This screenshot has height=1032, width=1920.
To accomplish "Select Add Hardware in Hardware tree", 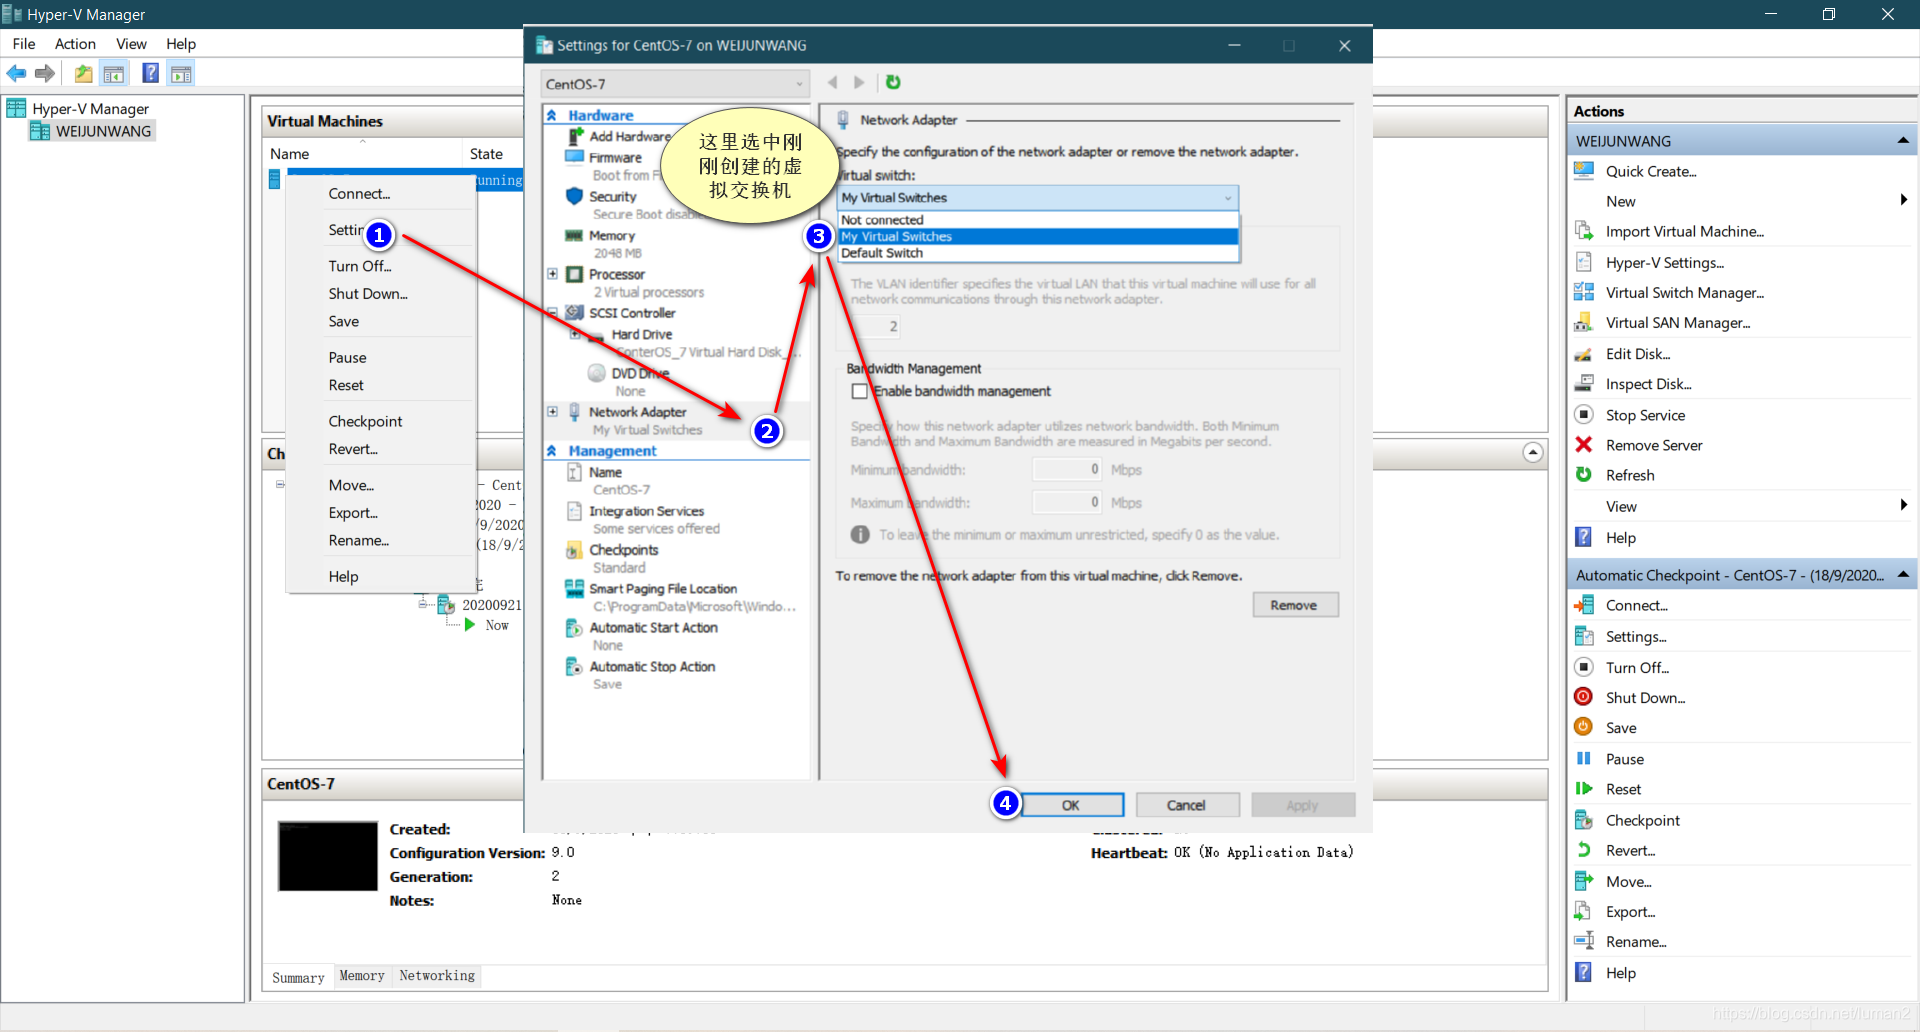I will click(x=629, y=136).
